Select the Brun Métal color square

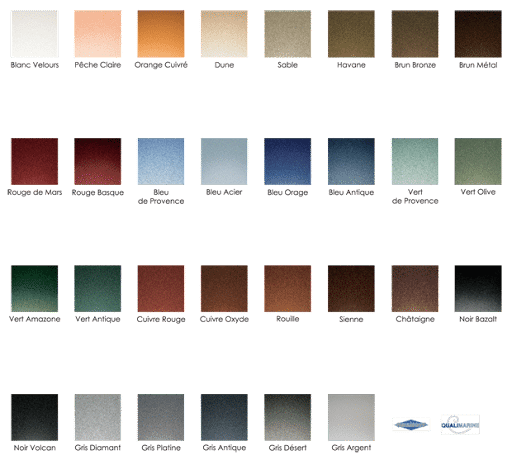(478, 34)
